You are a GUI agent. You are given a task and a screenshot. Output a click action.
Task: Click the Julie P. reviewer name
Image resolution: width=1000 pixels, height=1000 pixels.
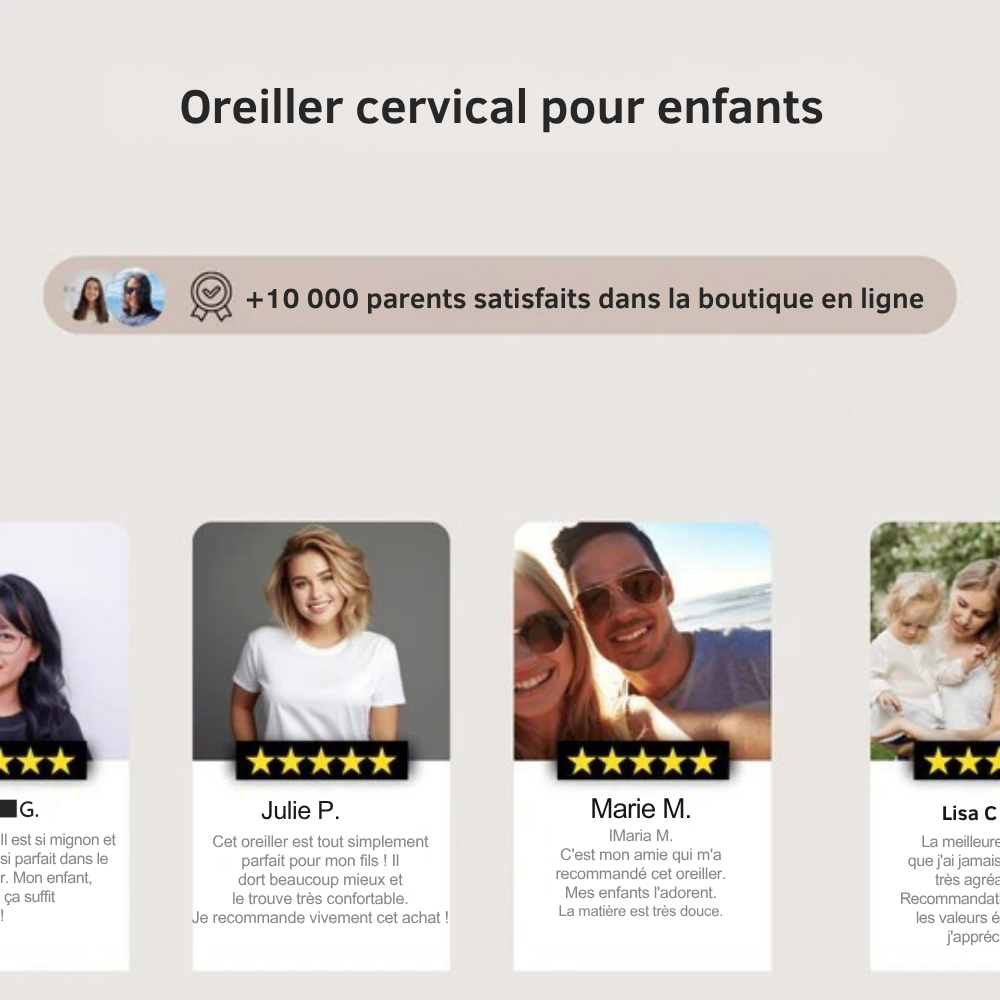pos(300,811)
